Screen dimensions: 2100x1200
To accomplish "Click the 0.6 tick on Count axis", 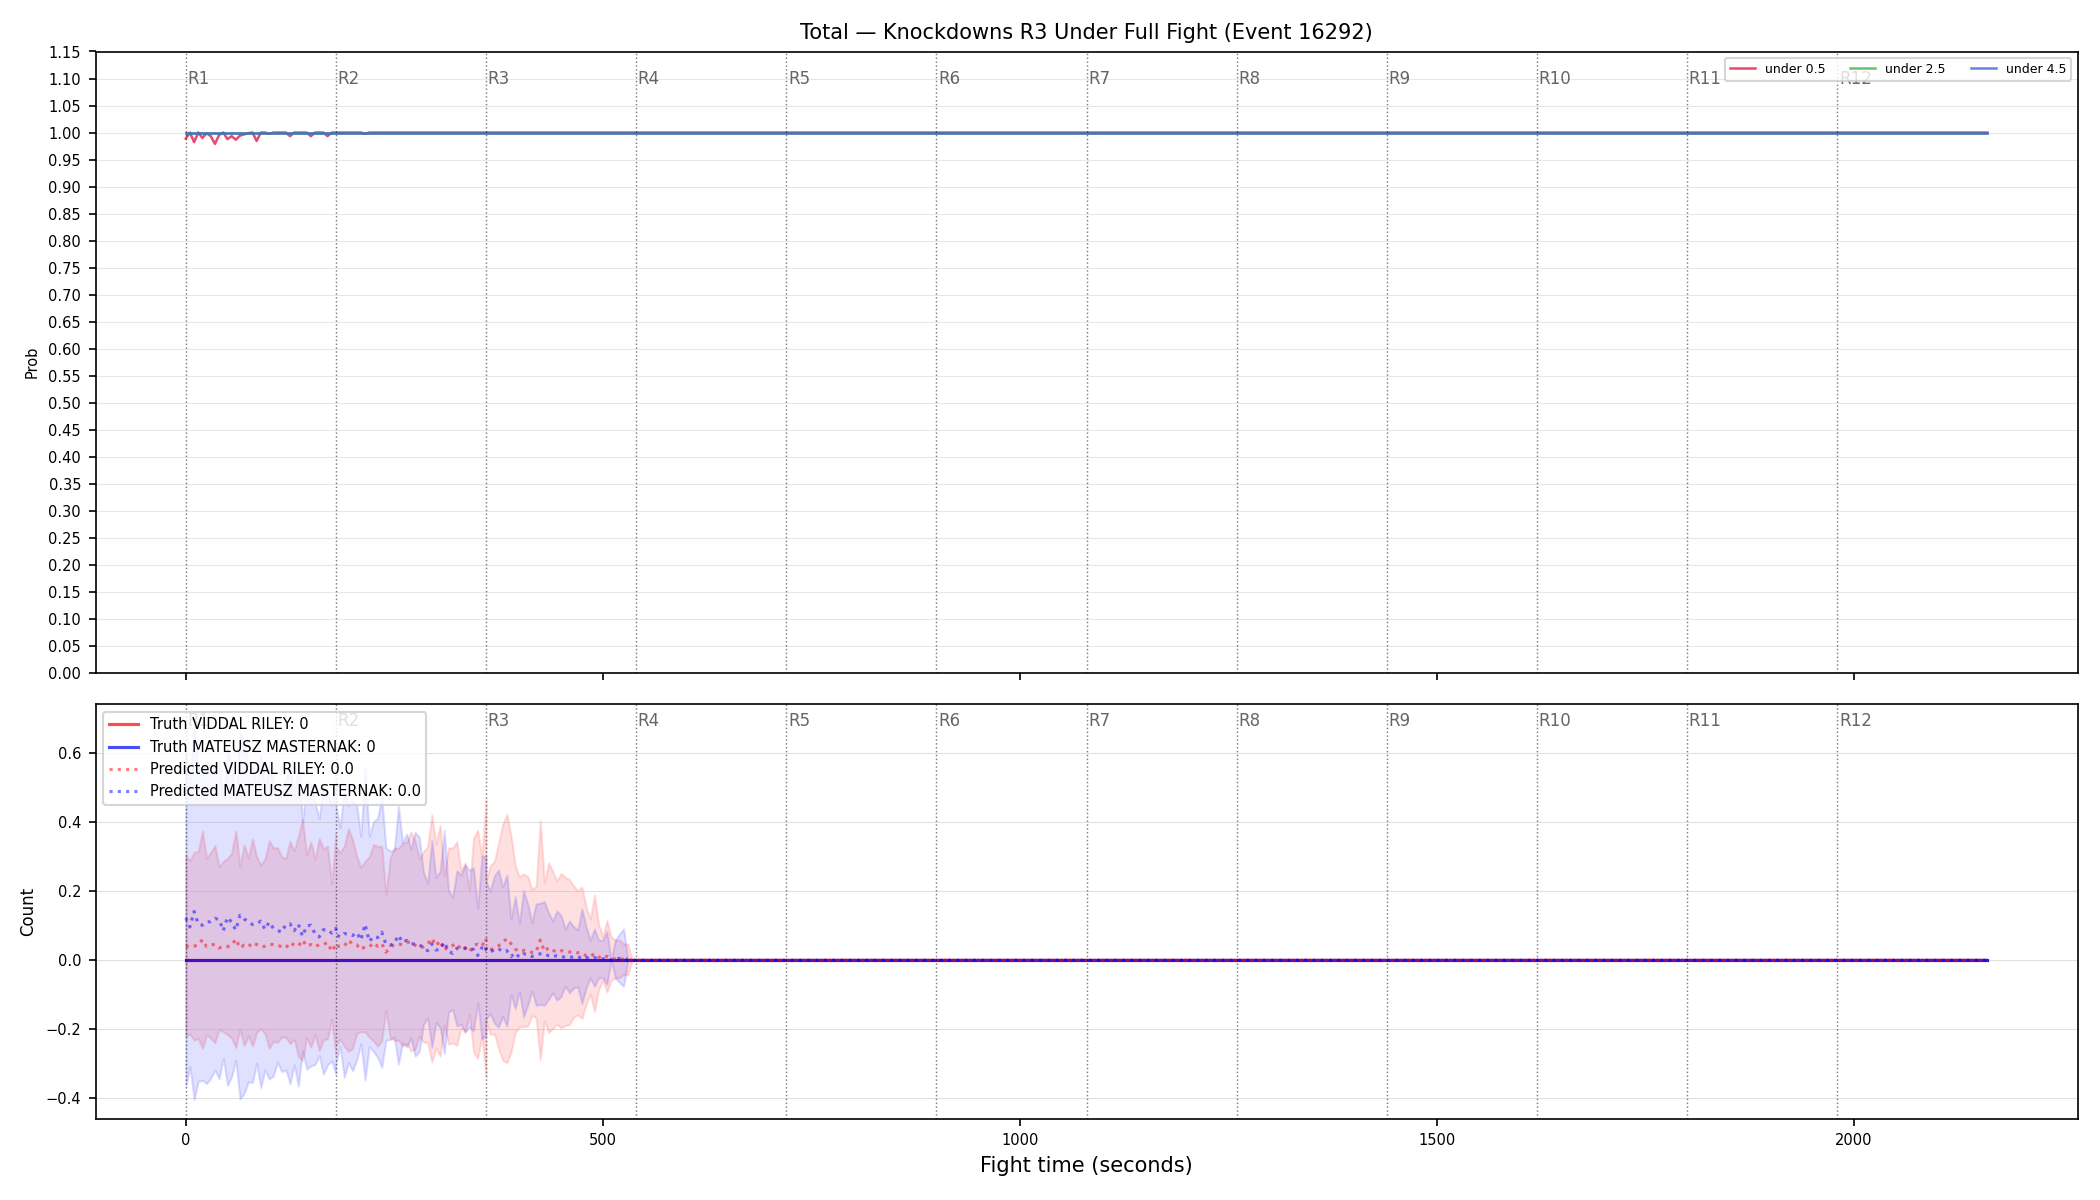I will (x=69, y=753).
